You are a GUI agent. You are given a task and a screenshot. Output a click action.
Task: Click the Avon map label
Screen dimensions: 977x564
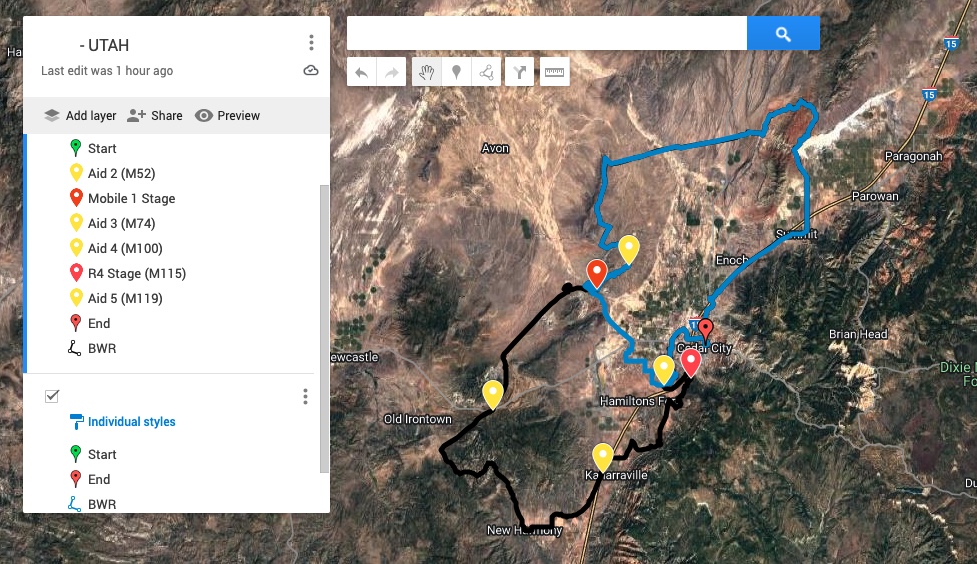(x=495, y=148)
